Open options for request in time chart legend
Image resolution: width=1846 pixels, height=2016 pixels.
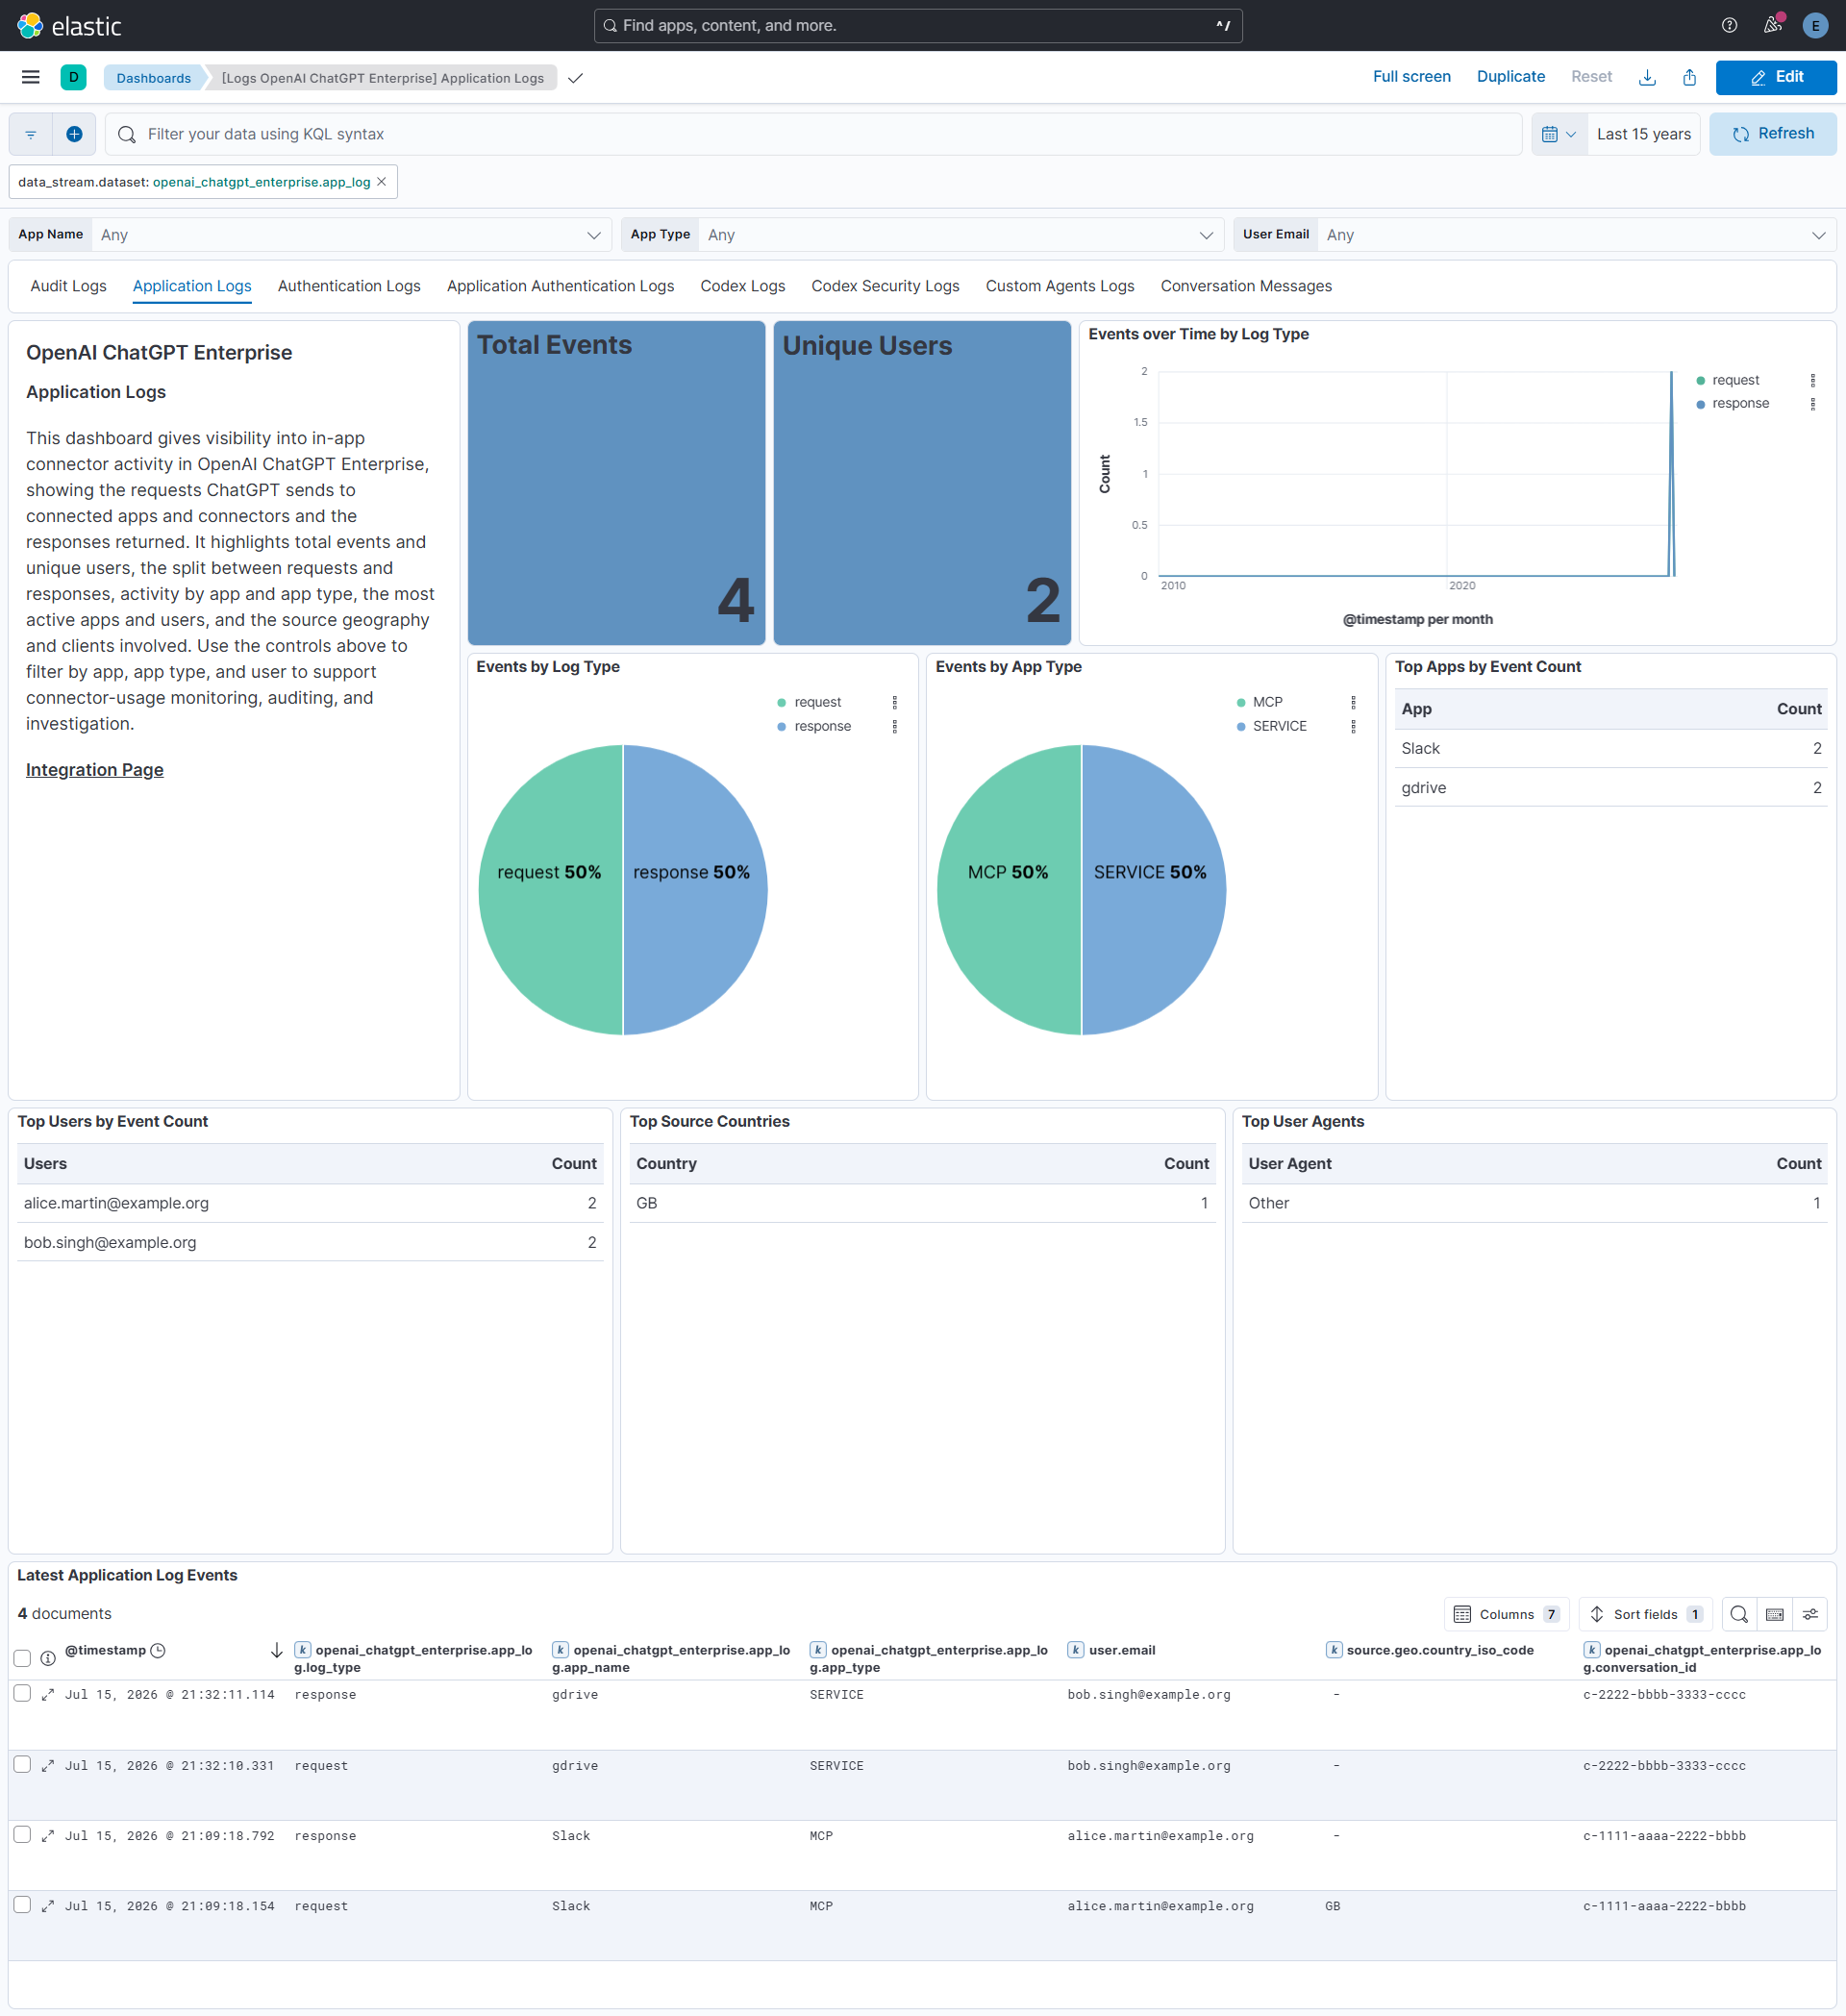1812,380
